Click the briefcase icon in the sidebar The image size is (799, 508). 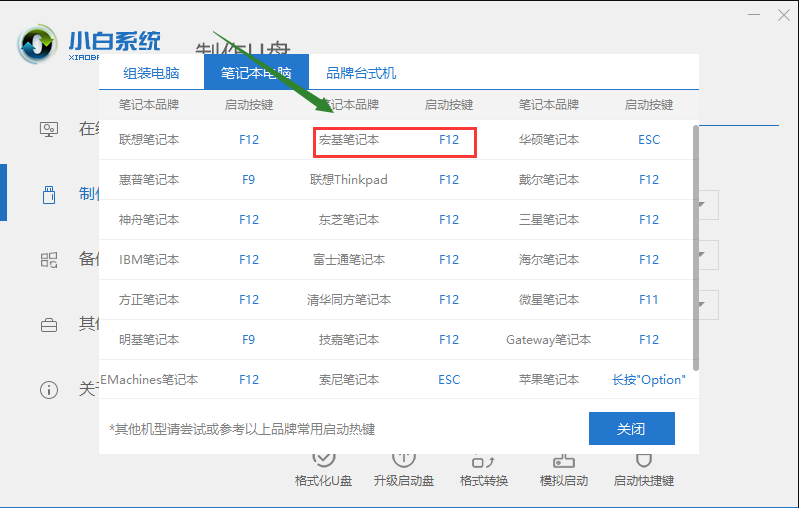[x=49, y=324]
